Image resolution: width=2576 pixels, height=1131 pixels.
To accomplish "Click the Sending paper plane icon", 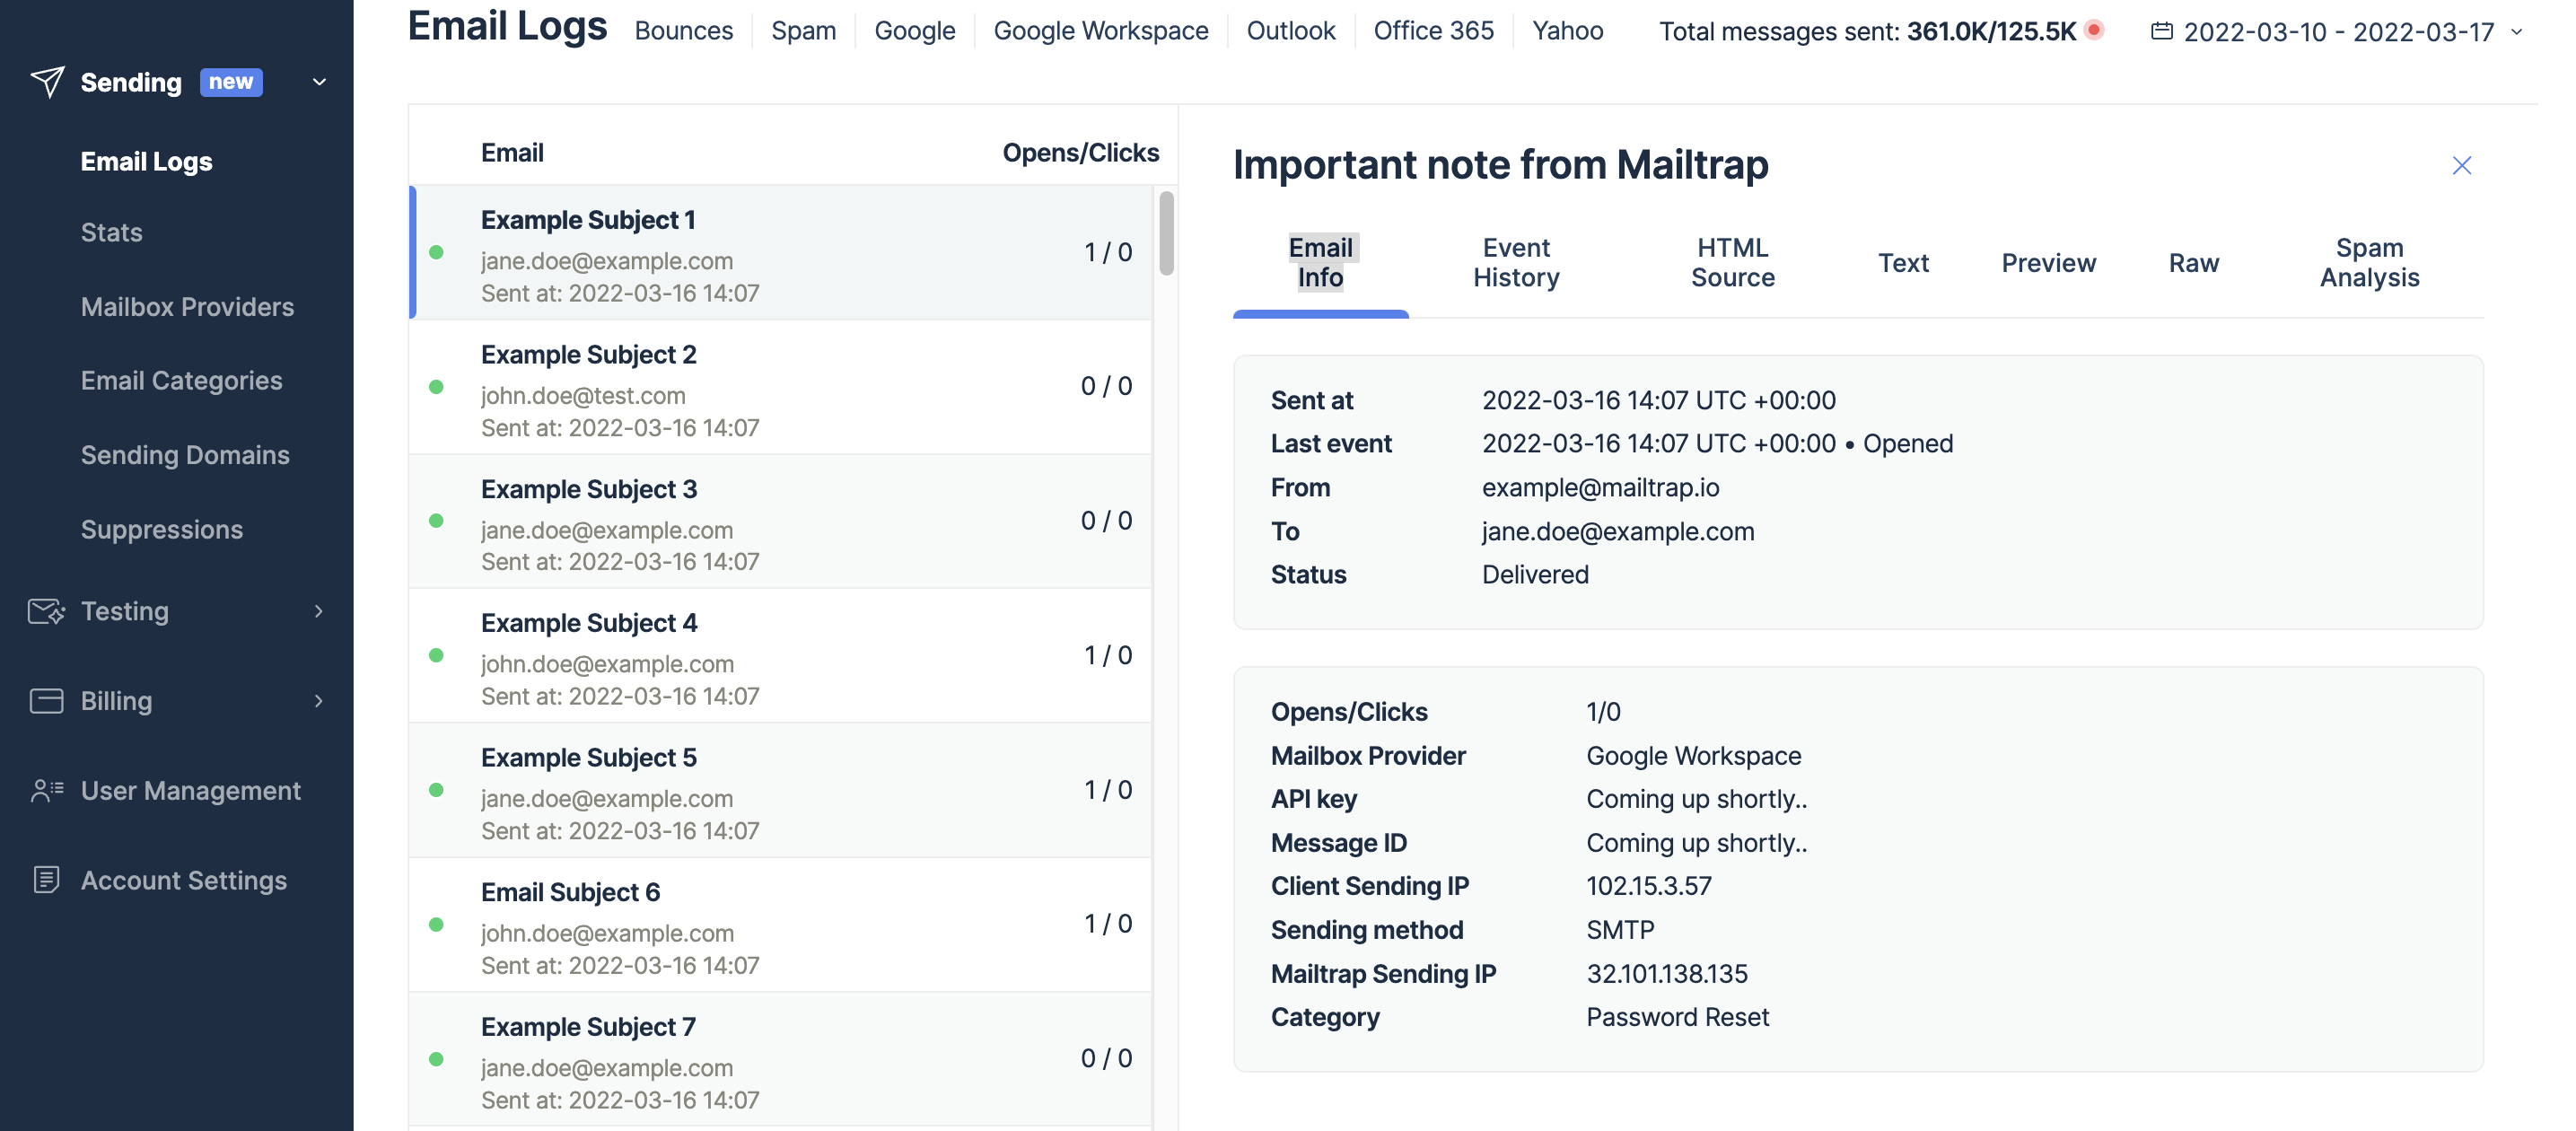I will (x=47, y=82).
